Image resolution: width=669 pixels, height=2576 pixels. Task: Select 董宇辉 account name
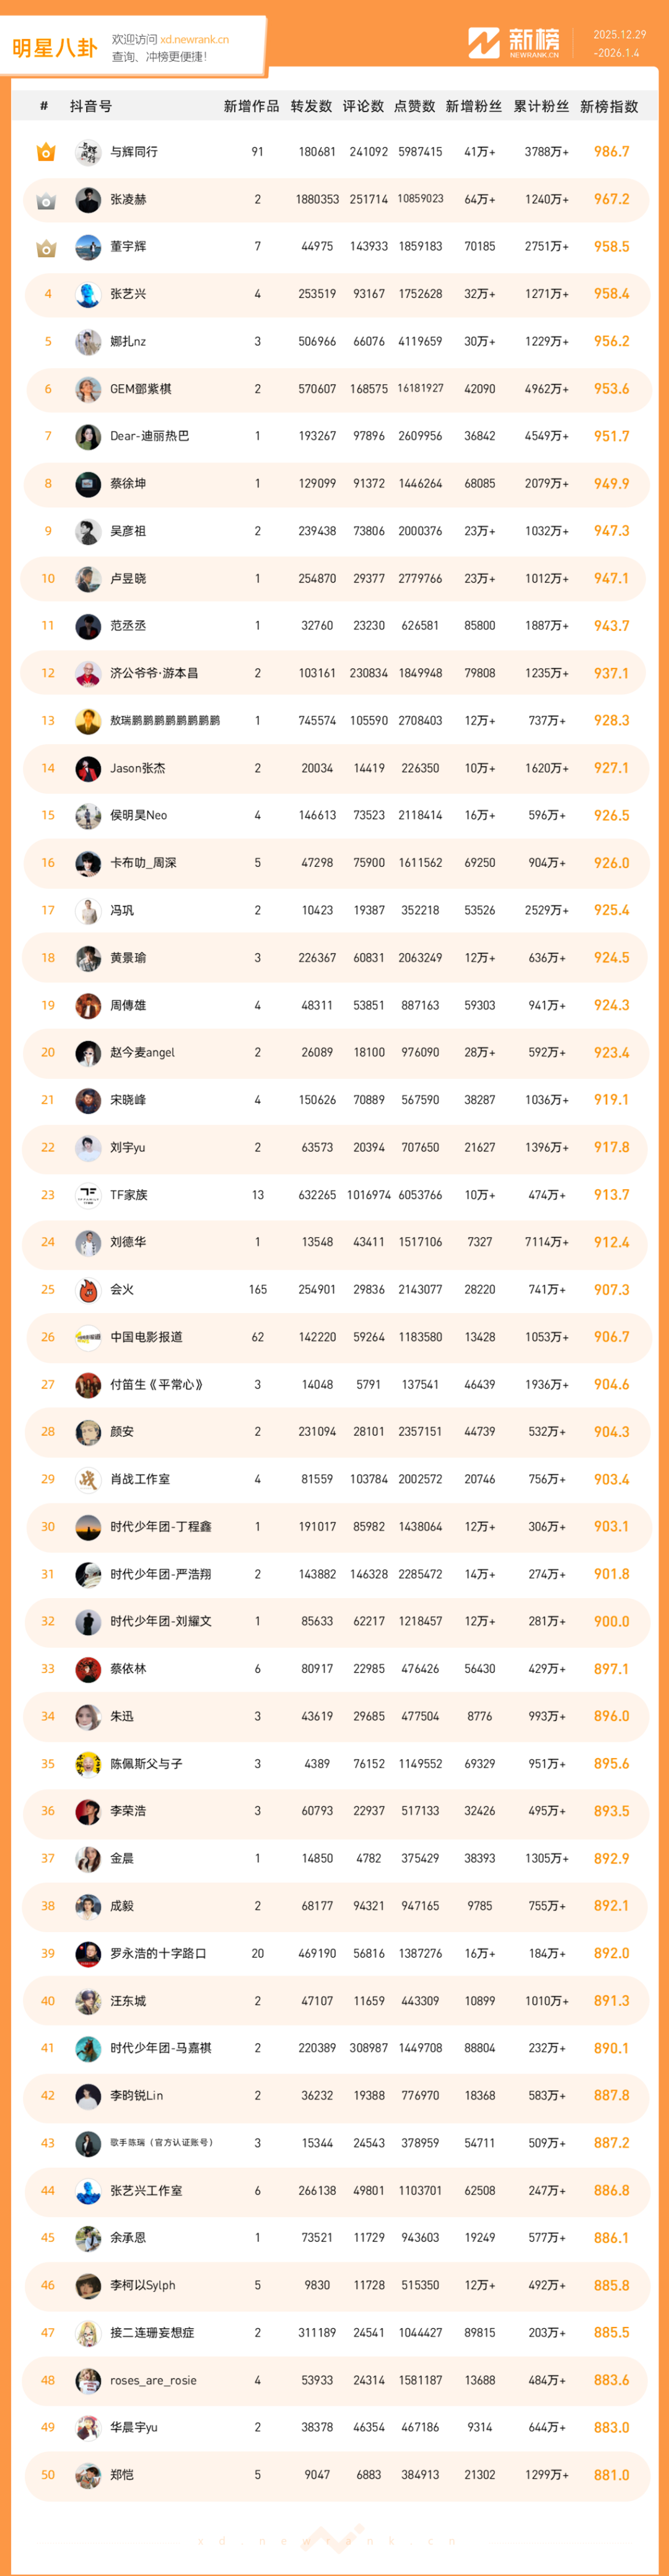pyautogui.click(x=128, y=247)
